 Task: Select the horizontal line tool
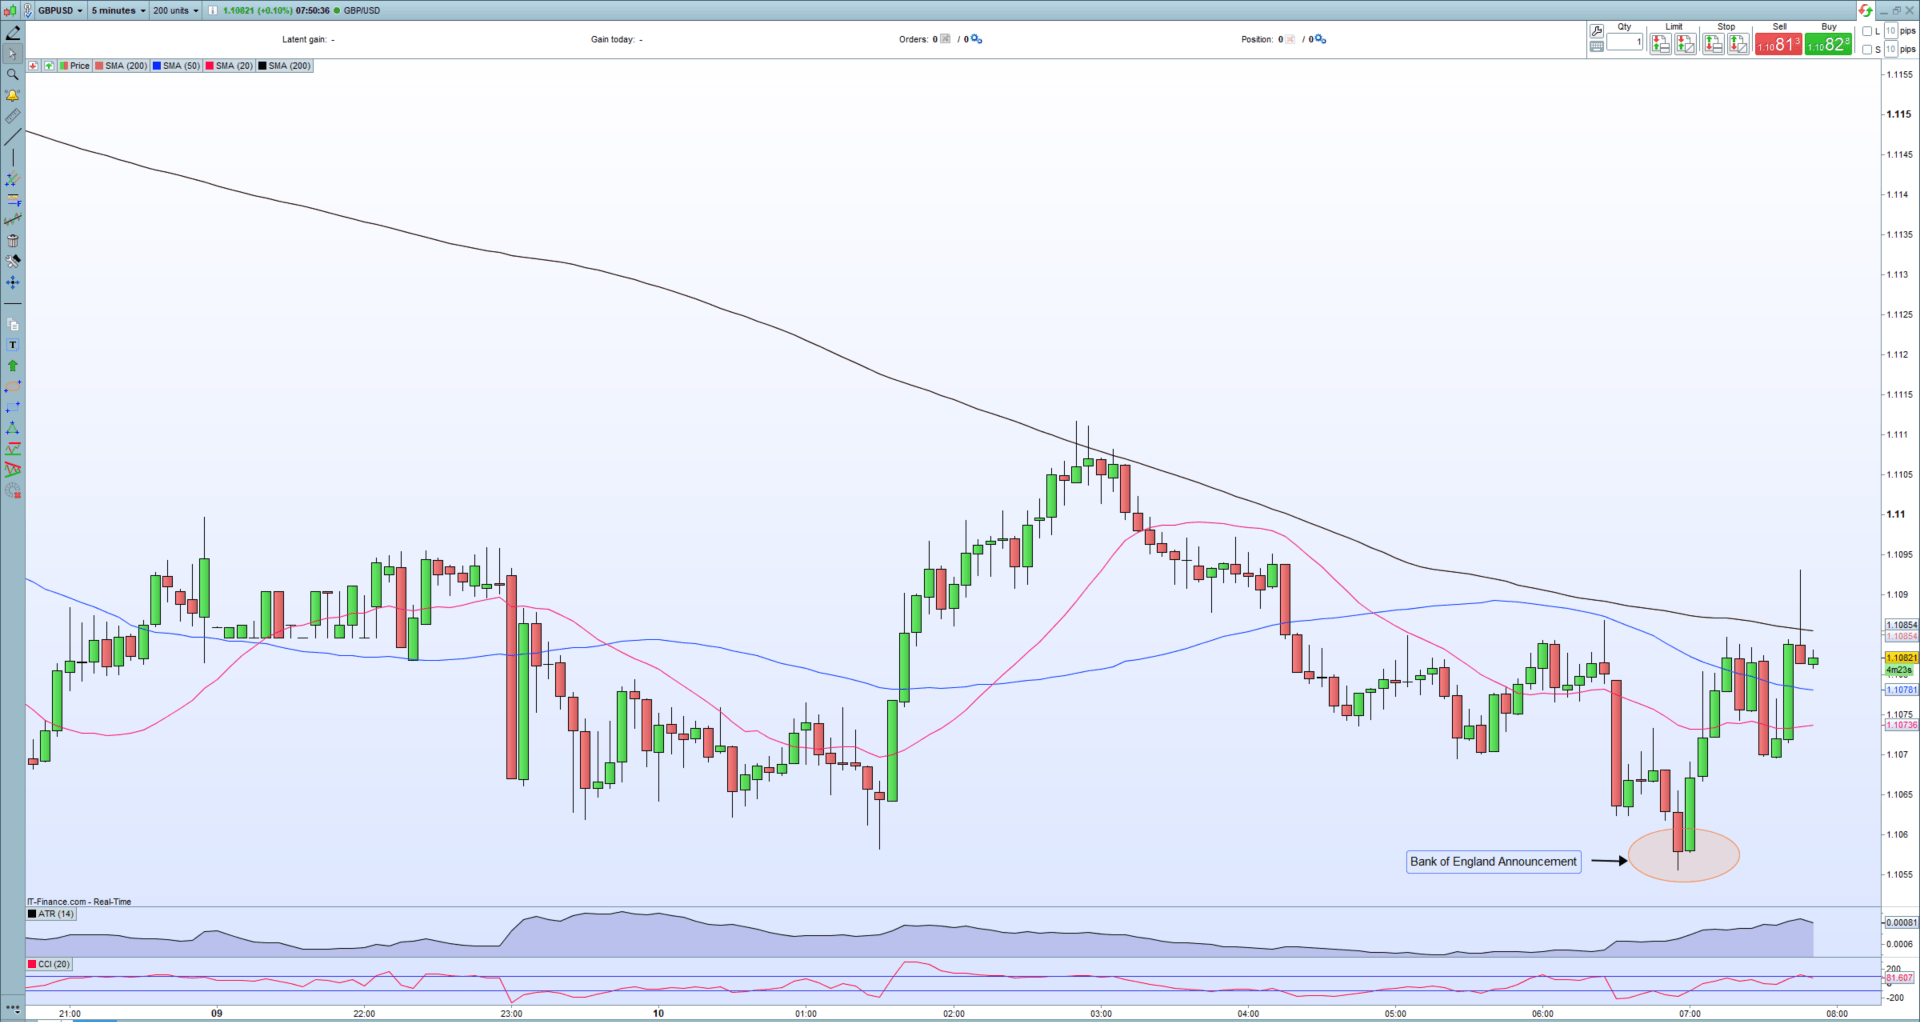(x=13, y=304)
